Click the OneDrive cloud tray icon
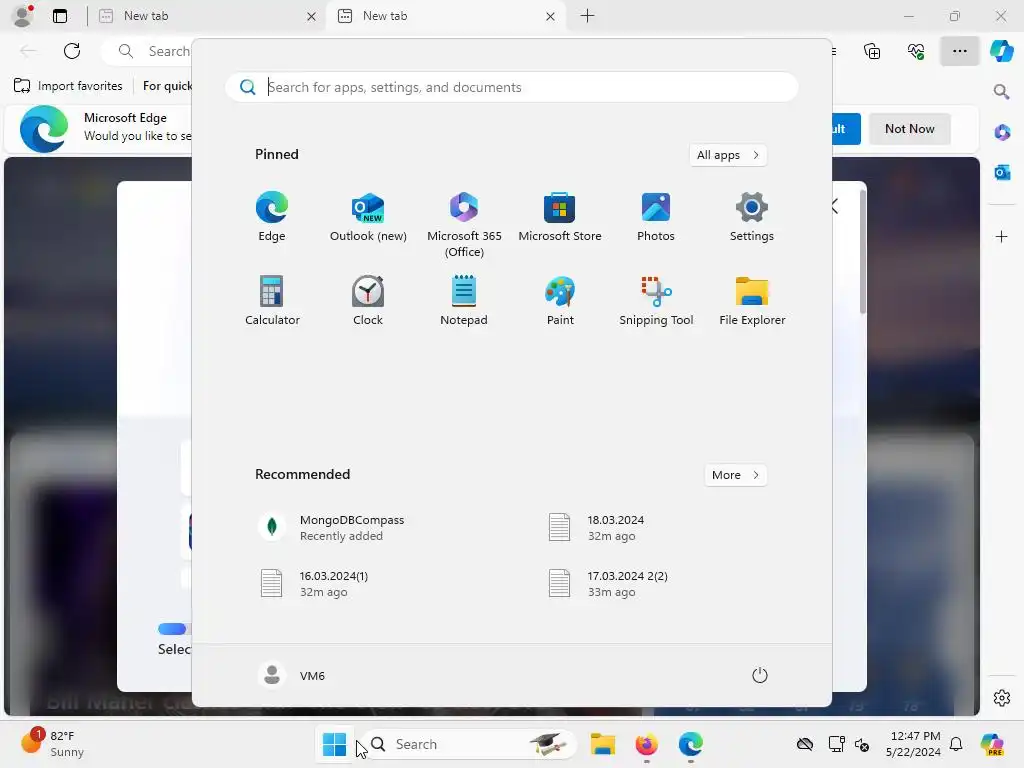Screen dimensions: 1024x768 [x=805, y=744]
